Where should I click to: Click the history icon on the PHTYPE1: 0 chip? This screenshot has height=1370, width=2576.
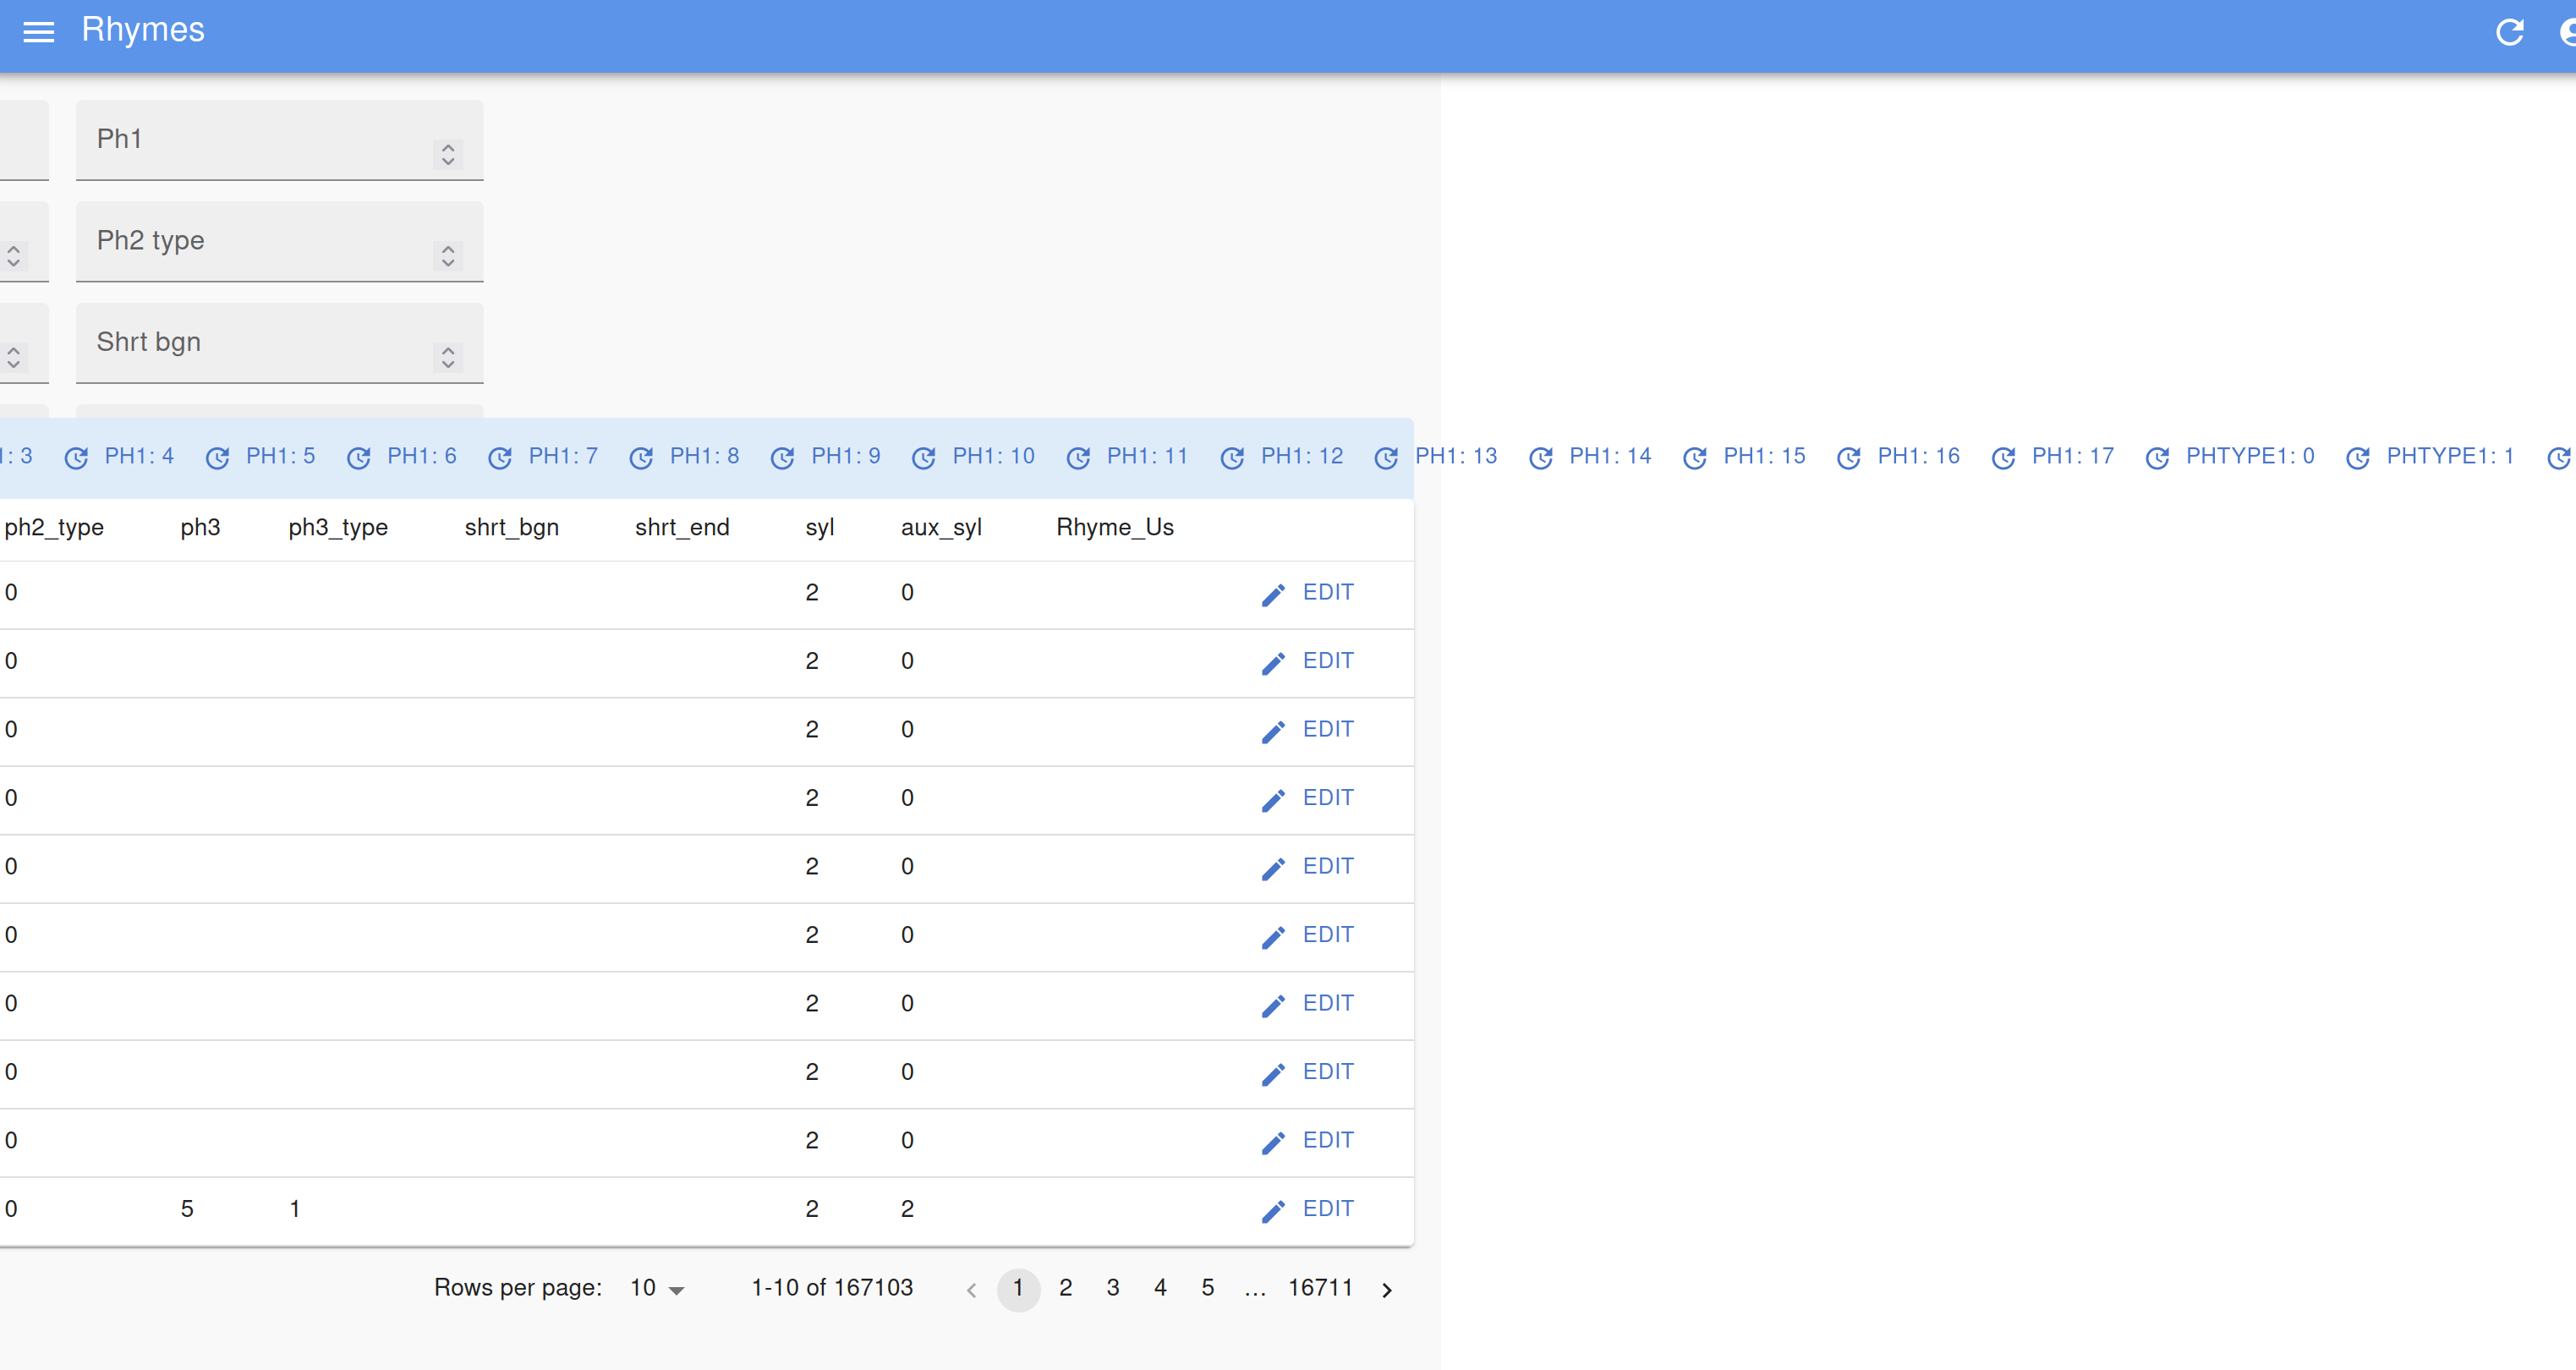2157,458
